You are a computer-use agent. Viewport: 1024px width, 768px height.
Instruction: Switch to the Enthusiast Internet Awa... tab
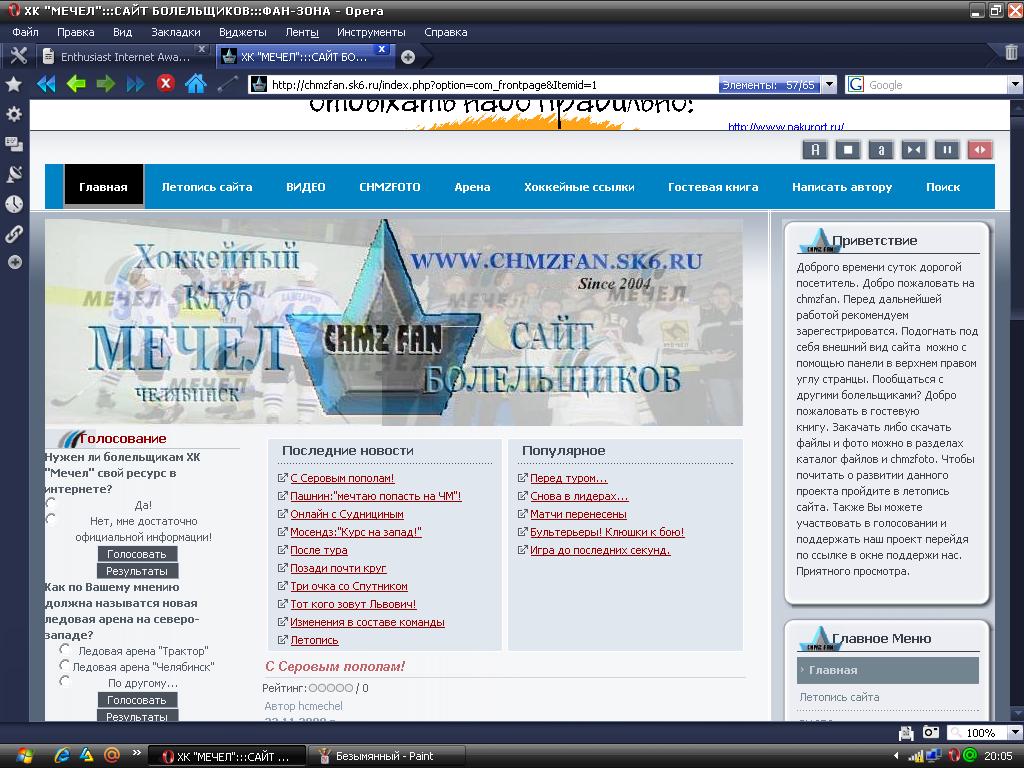click(124, 57)
